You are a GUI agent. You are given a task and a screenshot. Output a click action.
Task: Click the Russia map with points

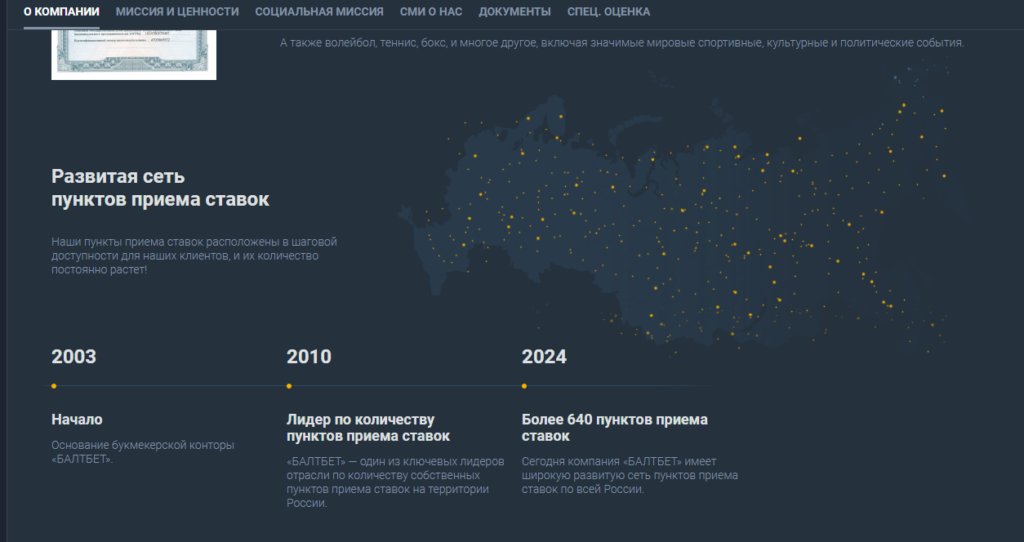point(676,206)
